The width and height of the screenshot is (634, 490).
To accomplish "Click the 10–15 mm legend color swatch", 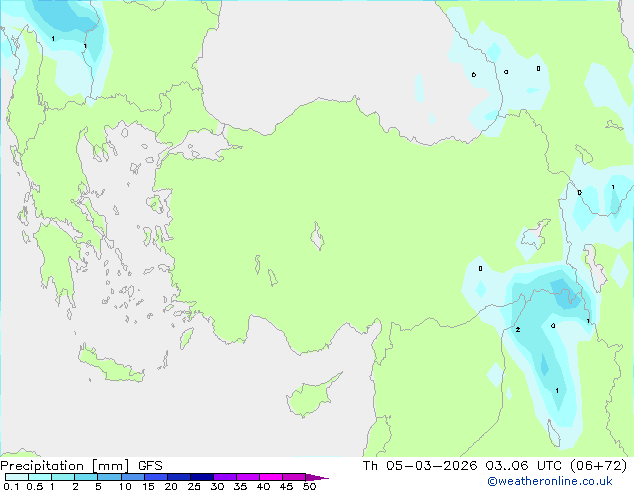I will [x=132, y=477].
